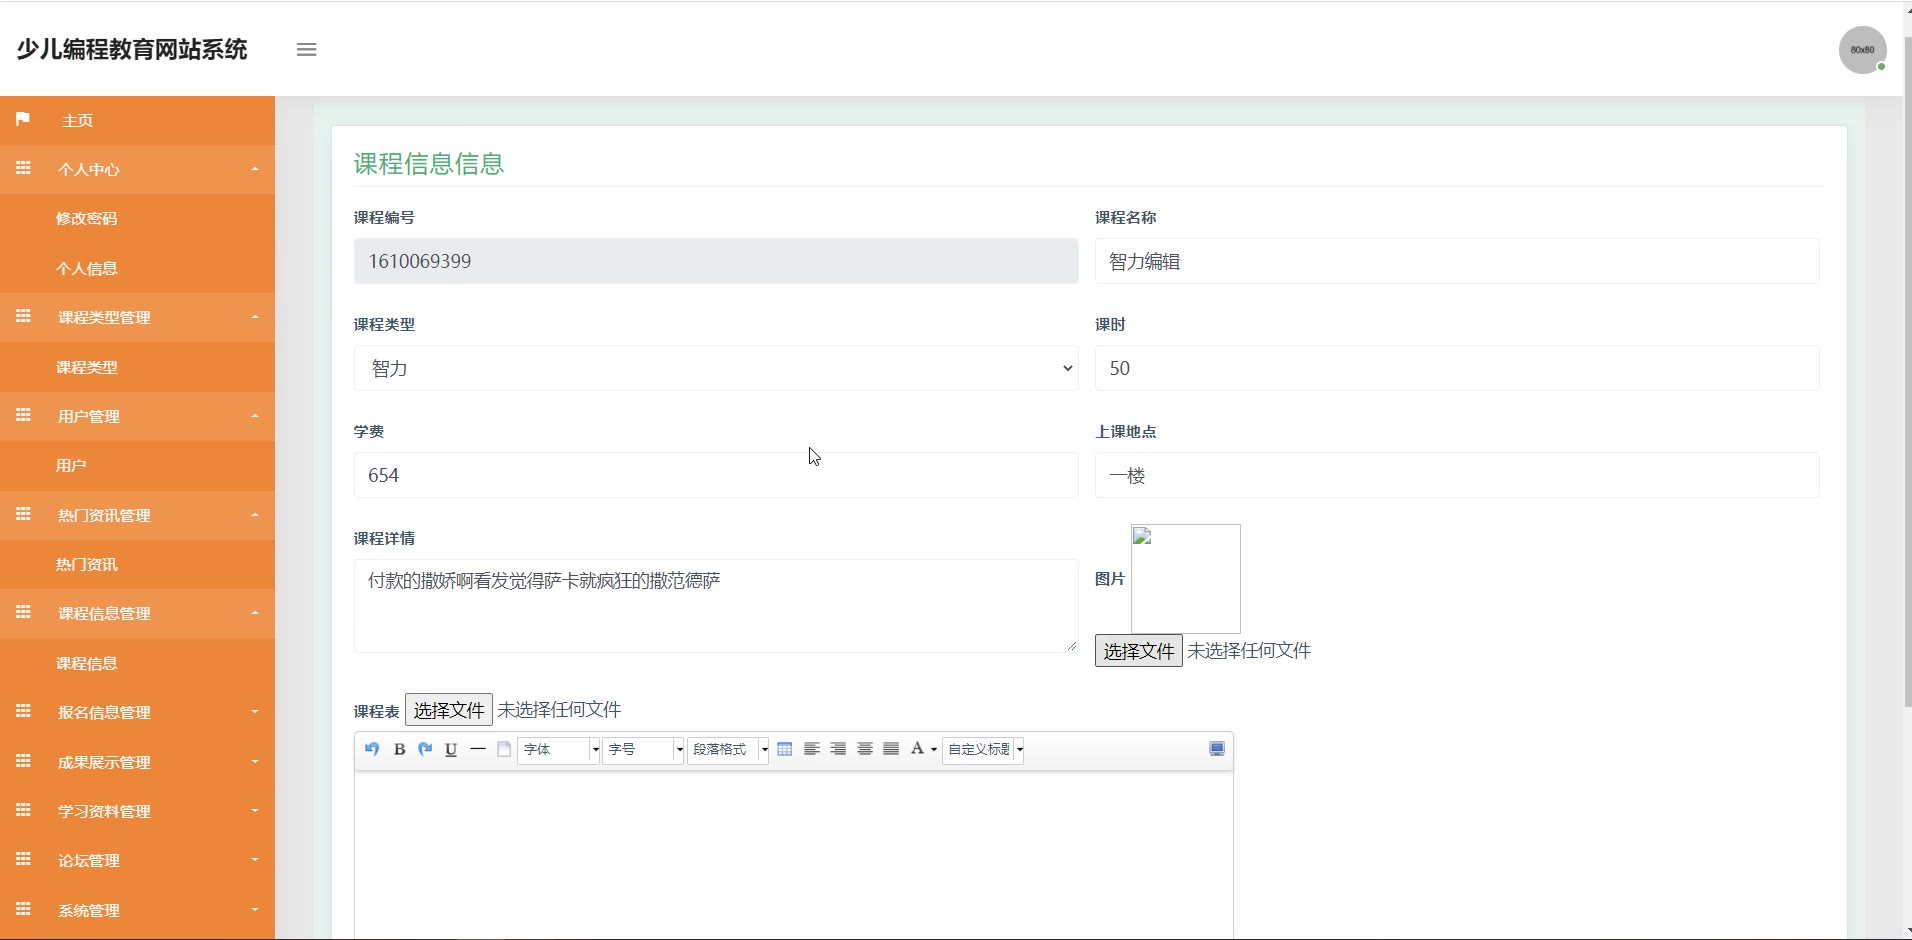Open the 段落格式 paragraph format dropdown

(728, 749)
